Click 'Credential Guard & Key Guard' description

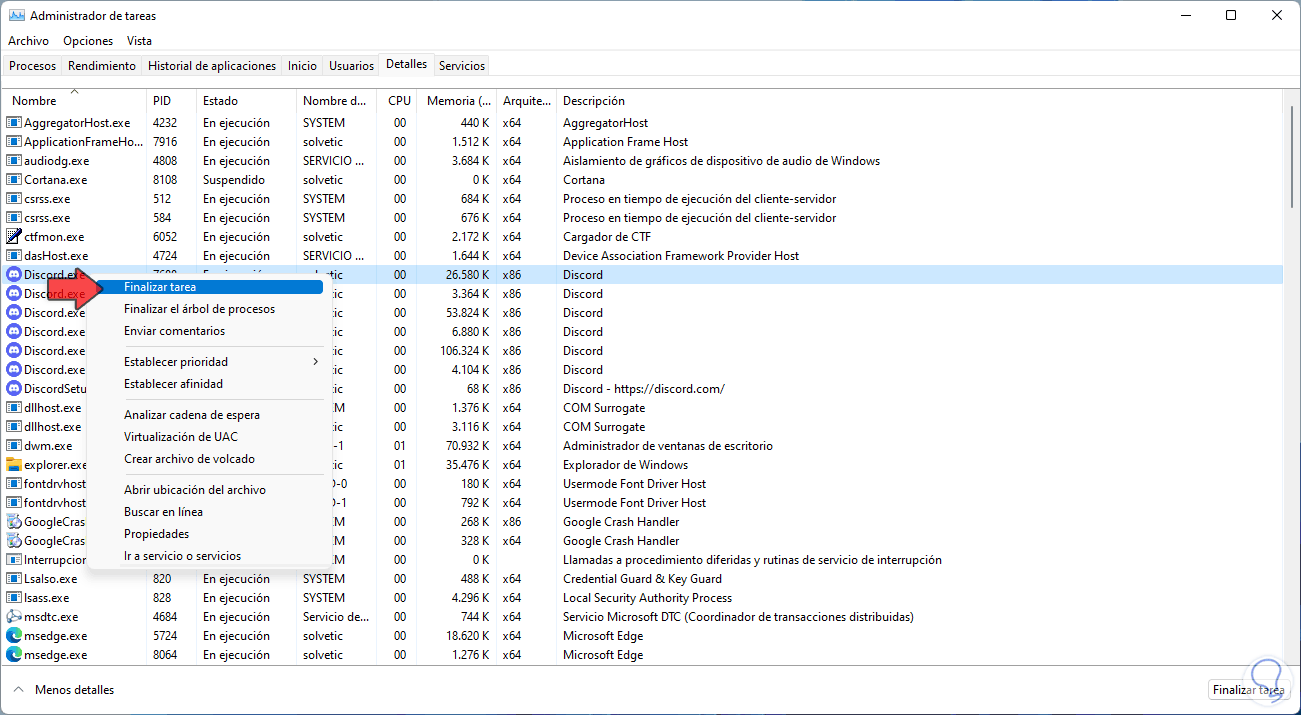642,579
